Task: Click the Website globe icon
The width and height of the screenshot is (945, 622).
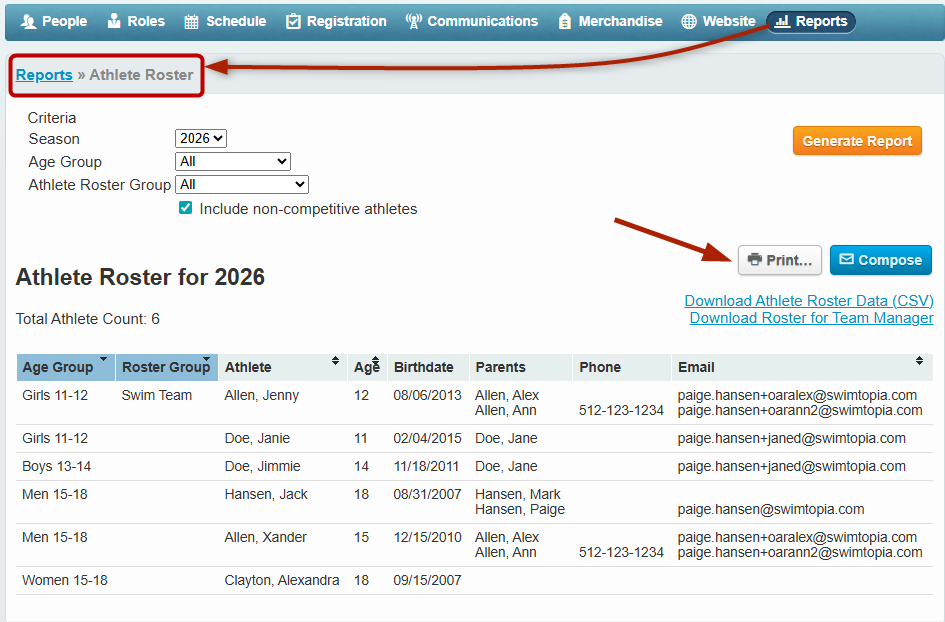Action: (x=688, y=21)
